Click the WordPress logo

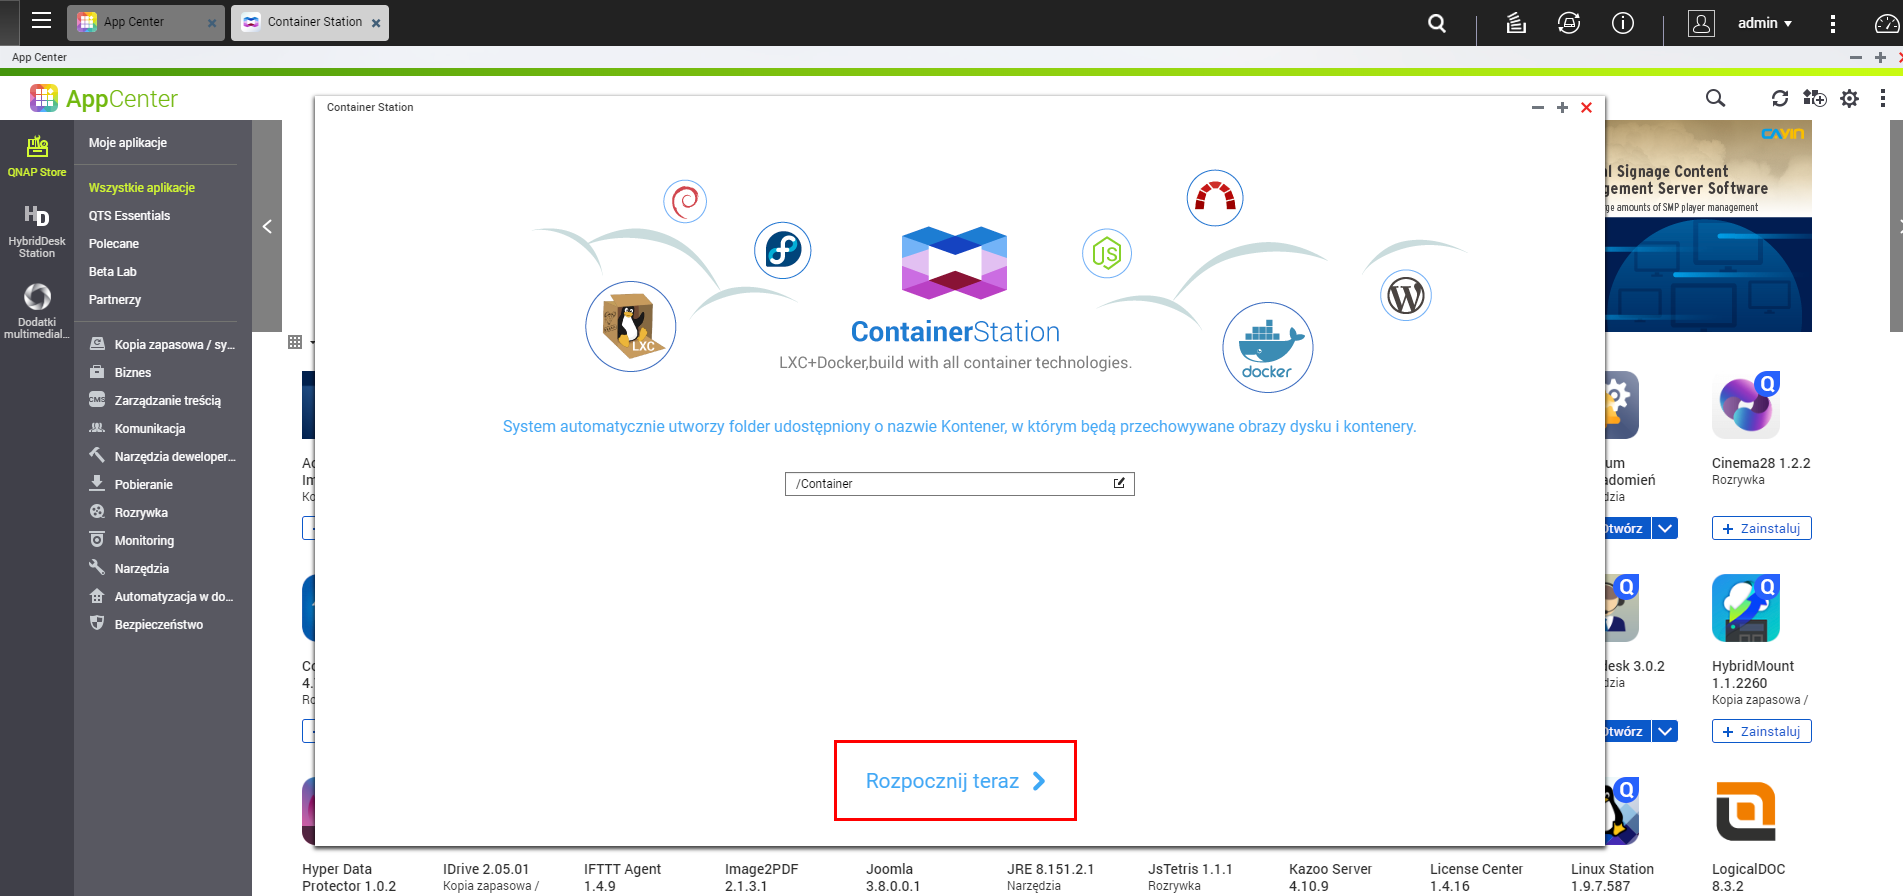click(x=1406, y=295)
